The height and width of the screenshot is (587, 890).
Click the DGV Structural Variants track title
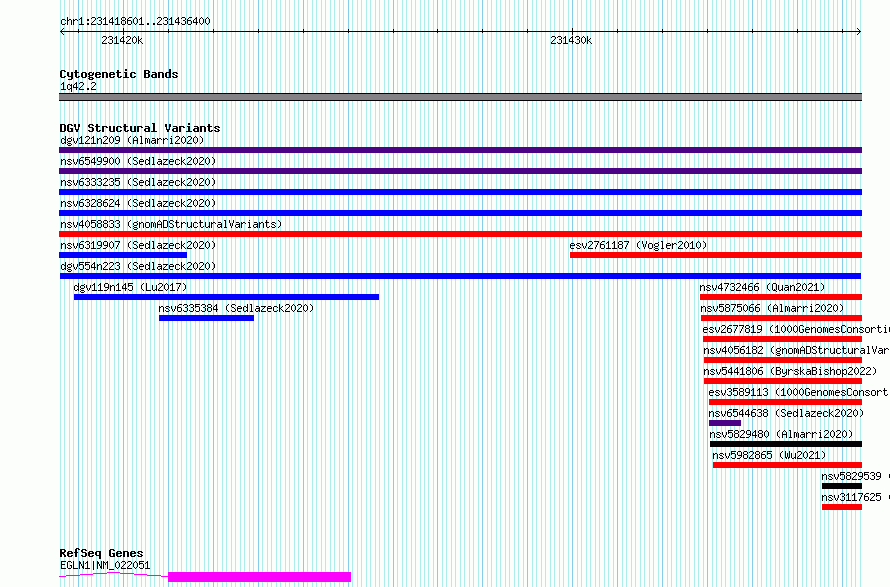tap(140, 128)
